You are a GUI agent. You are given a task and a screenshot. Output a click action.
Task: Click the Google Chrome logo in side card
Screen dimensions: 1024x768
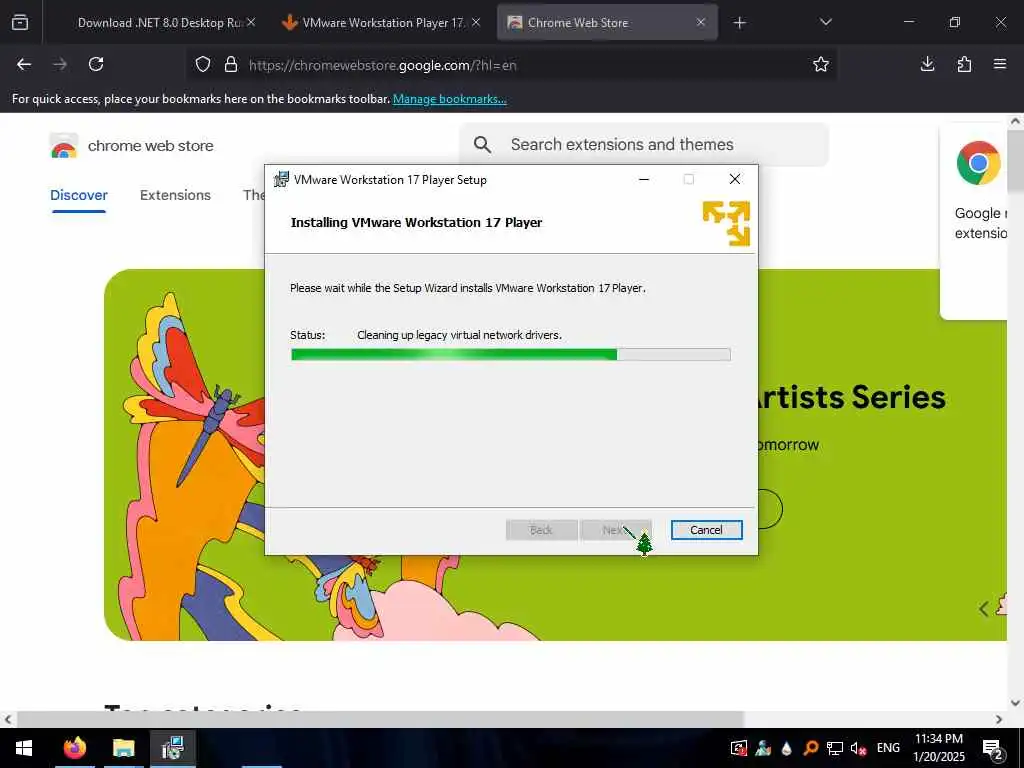[978, 163]
